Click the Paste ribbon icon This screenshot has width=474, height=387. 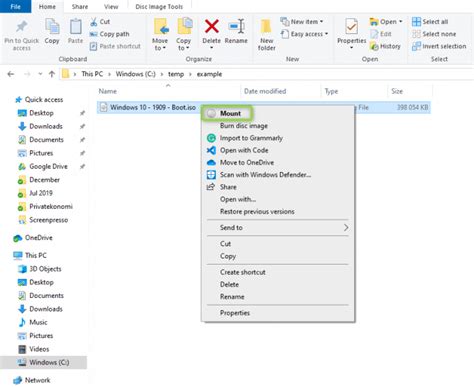(75, 27)
